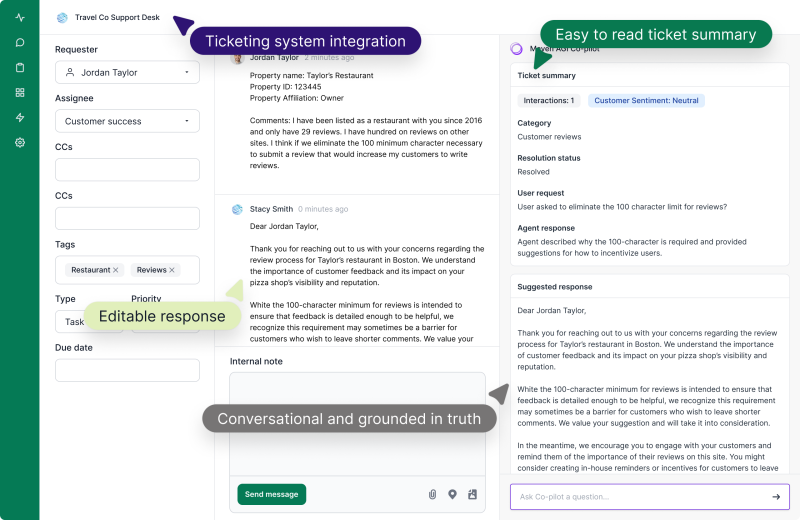Click the Dear Jordan Taylor line in suggested response
800x520 pixels.
coord(552,310)
